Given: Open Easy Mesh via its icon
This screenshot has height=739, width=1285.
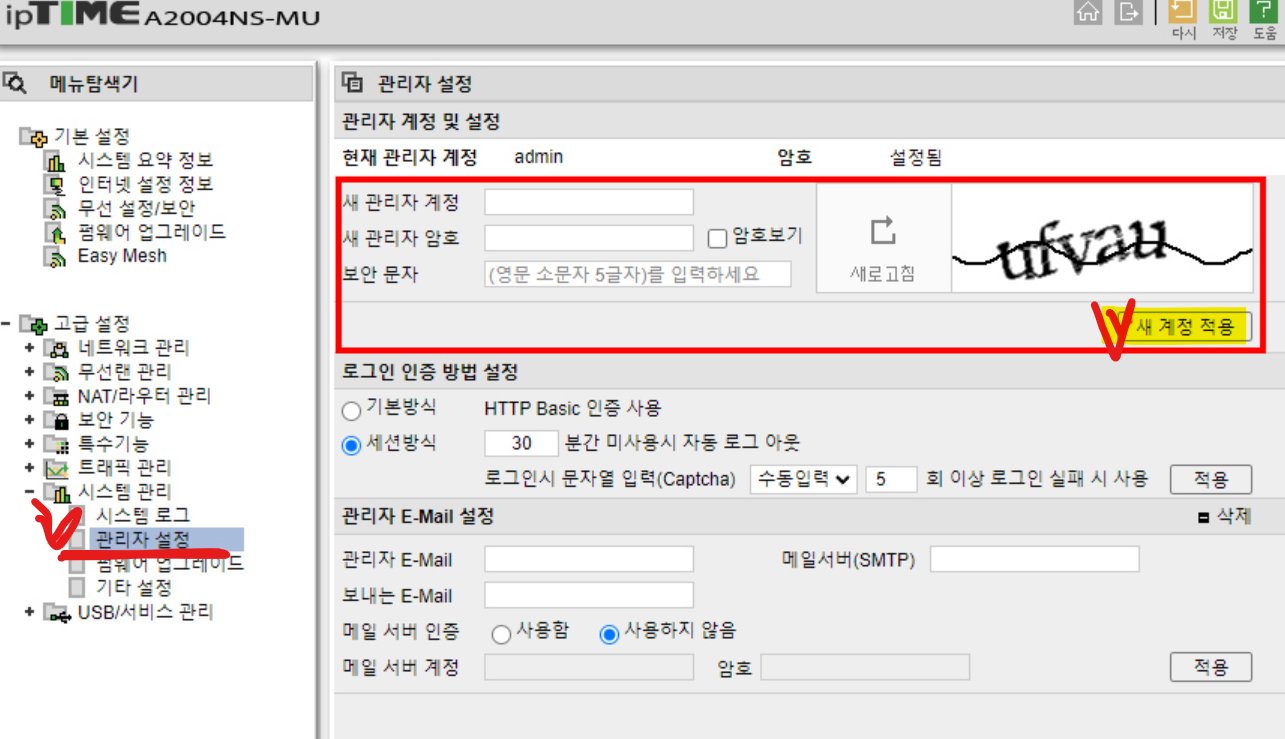Looking at the screenshot, I should (56, 256).
